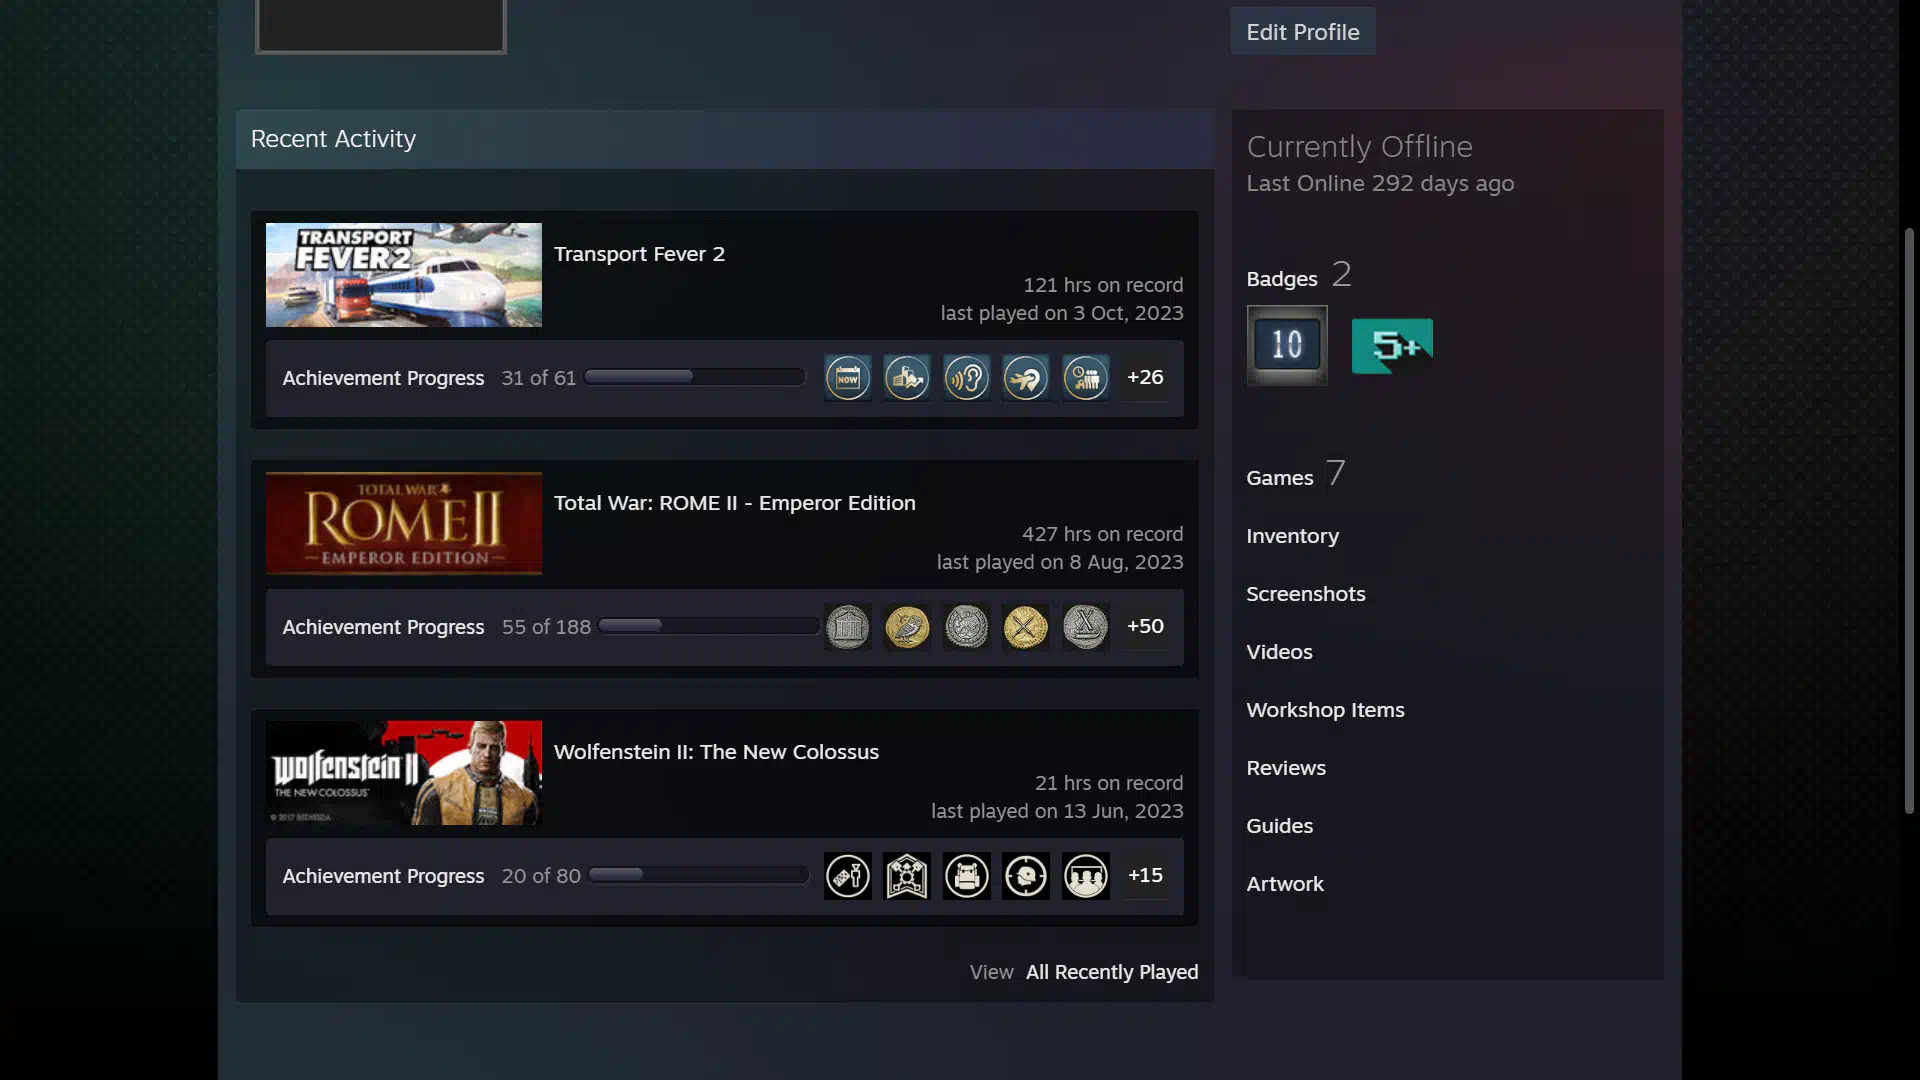This screenshot has height=1080, width=1920.
Task: Click 'last played on 3 Oct, 2023' text
Action: 1061,313
